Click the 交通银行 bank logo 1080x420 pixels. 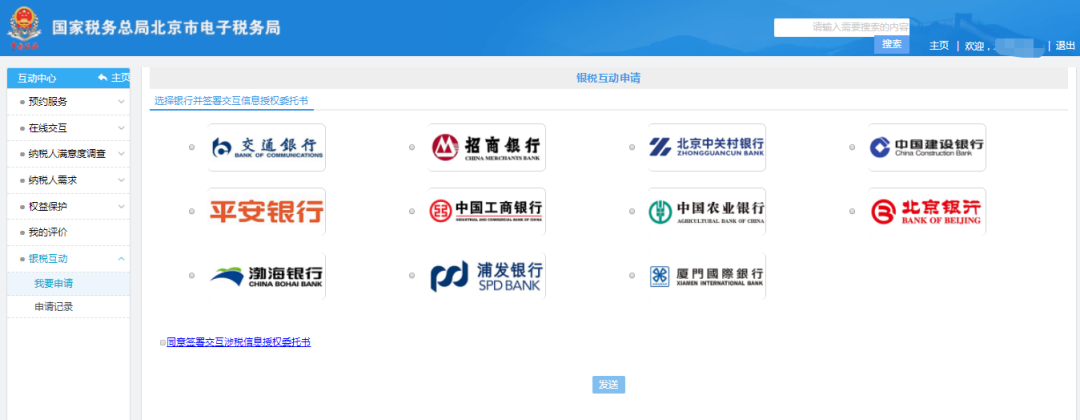pyautogui.click(x=266, y=147)
